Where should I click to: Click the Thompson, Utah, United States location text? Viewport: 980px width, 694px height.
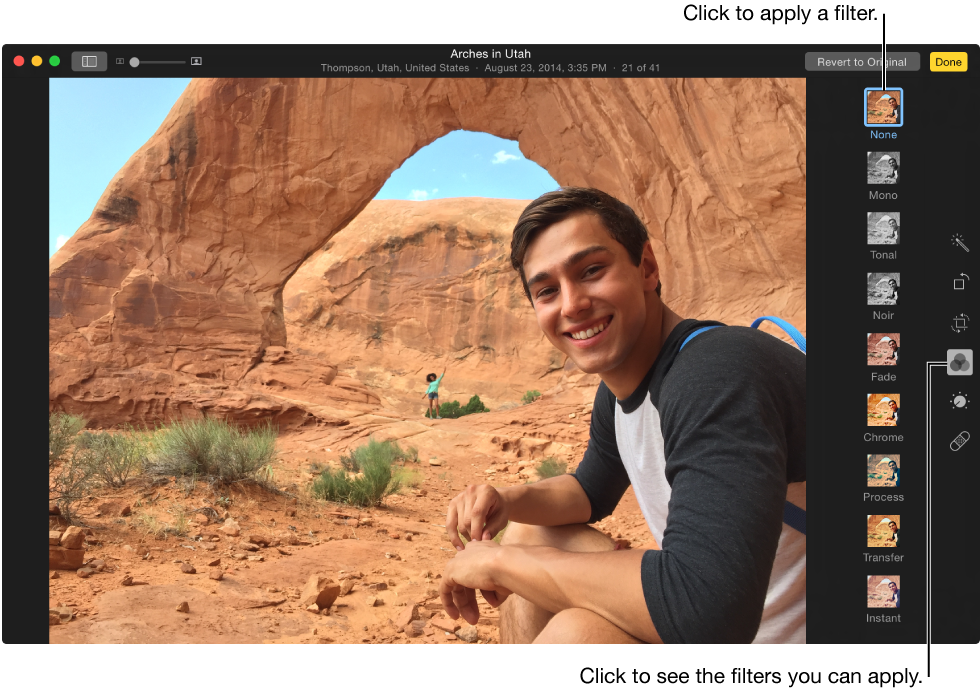395,68
